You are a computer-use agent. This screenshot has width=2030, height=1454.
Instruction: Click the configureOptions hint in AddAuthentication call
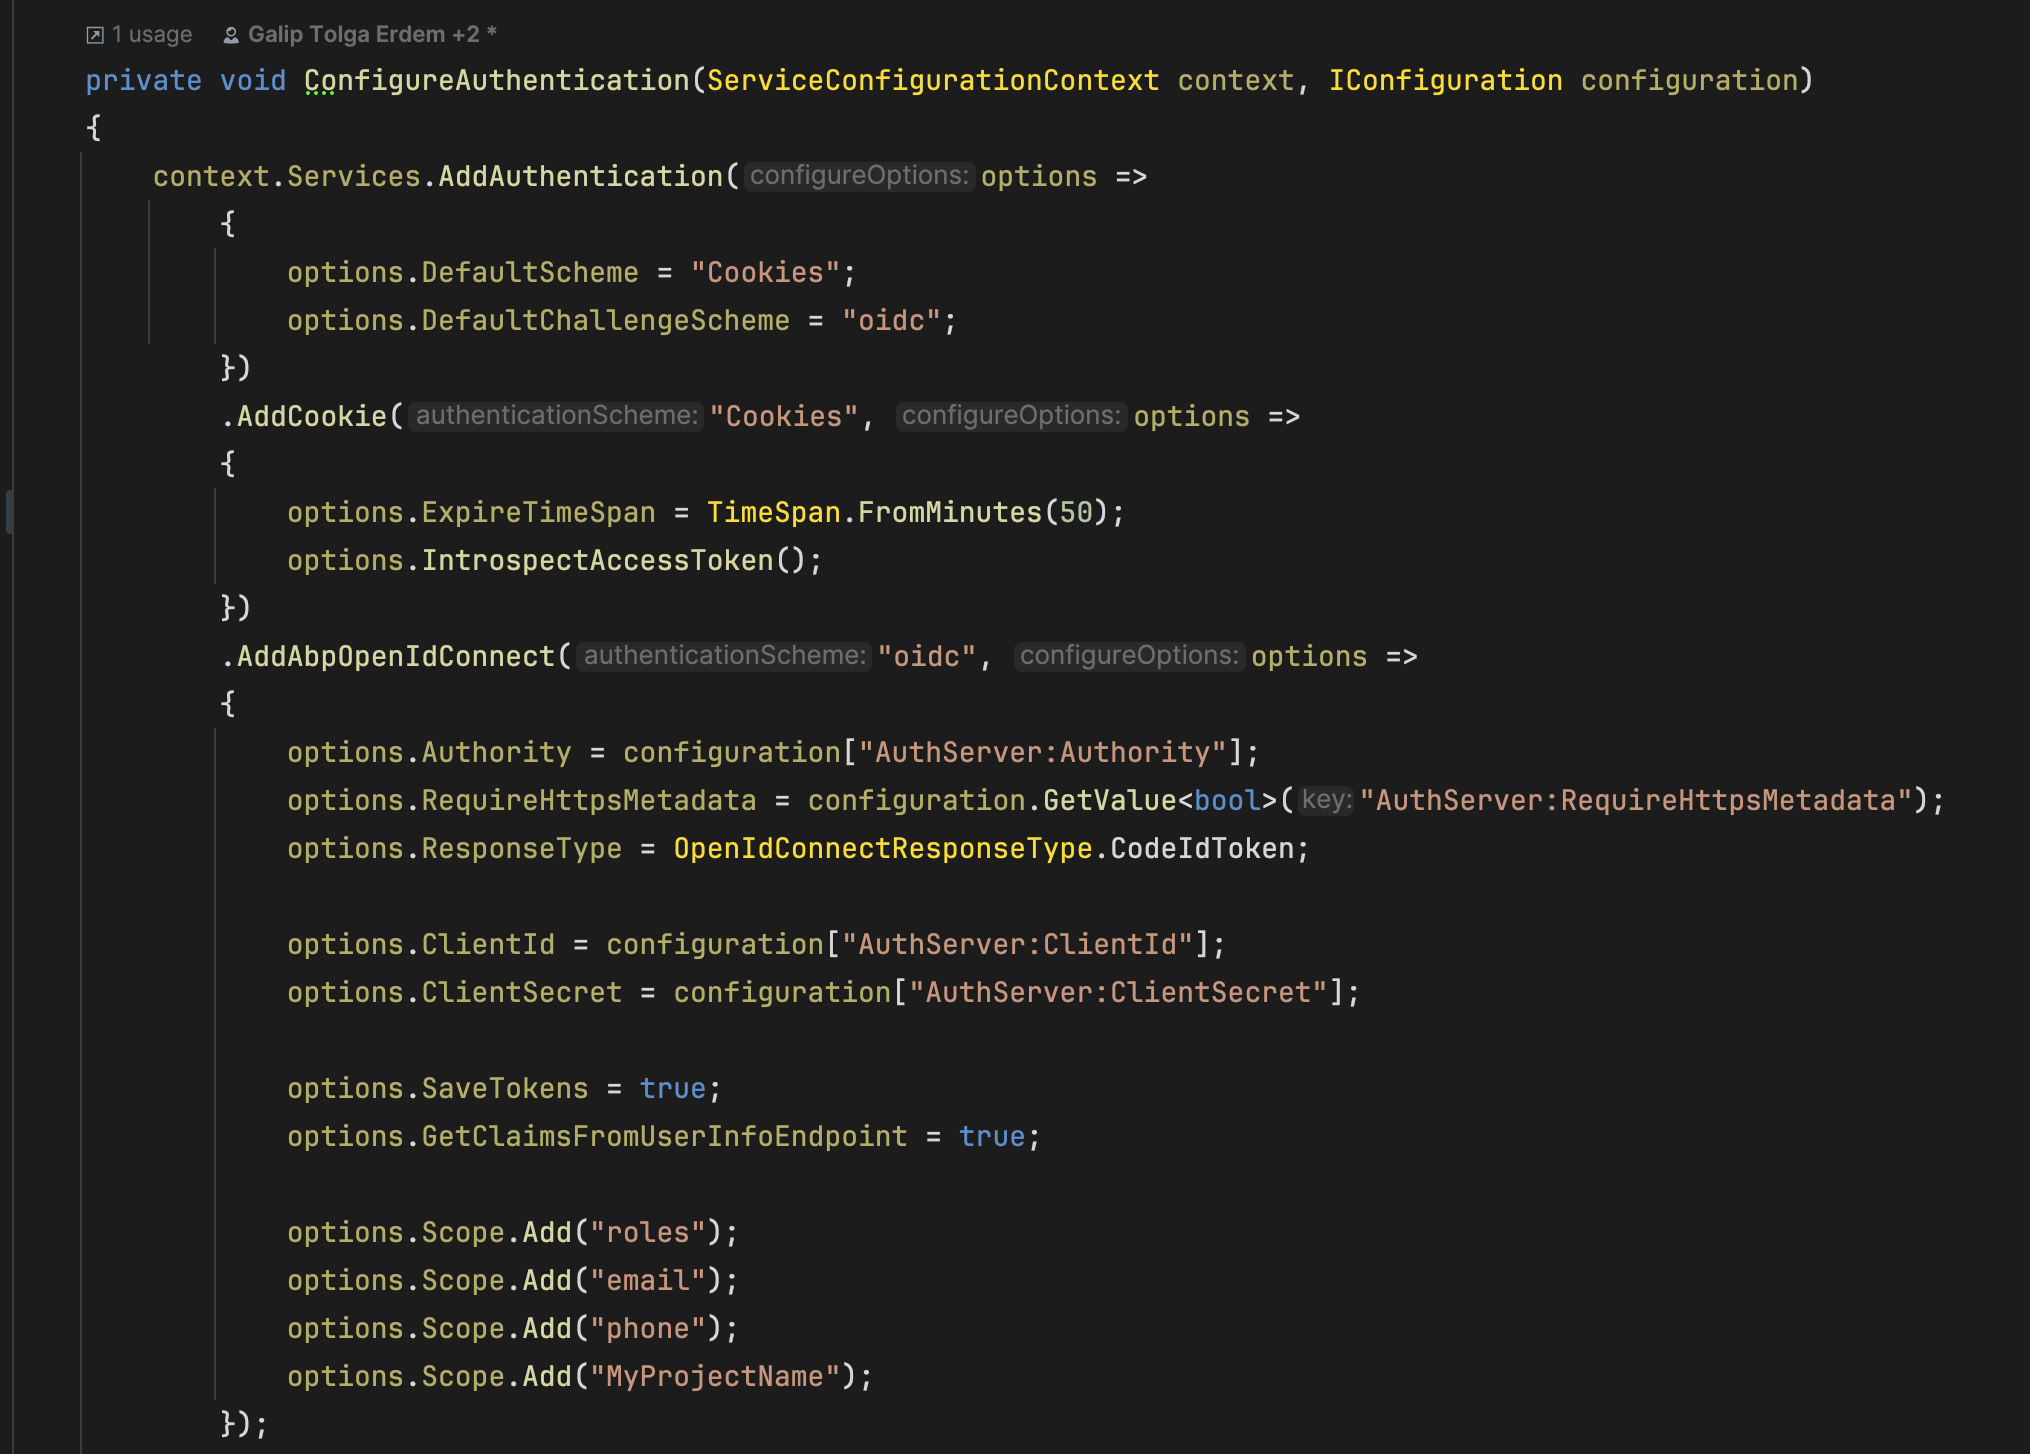point(859,176)
